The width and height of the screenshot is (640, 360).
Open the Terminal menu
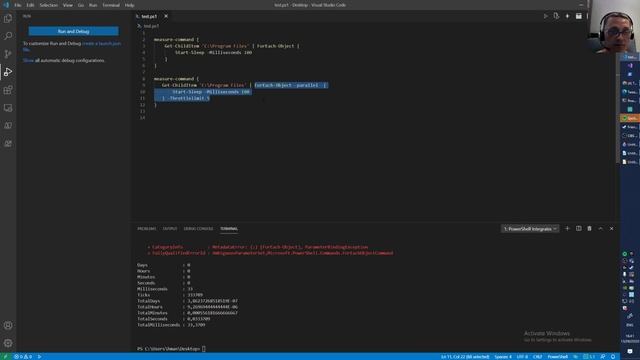coord(111,5)
